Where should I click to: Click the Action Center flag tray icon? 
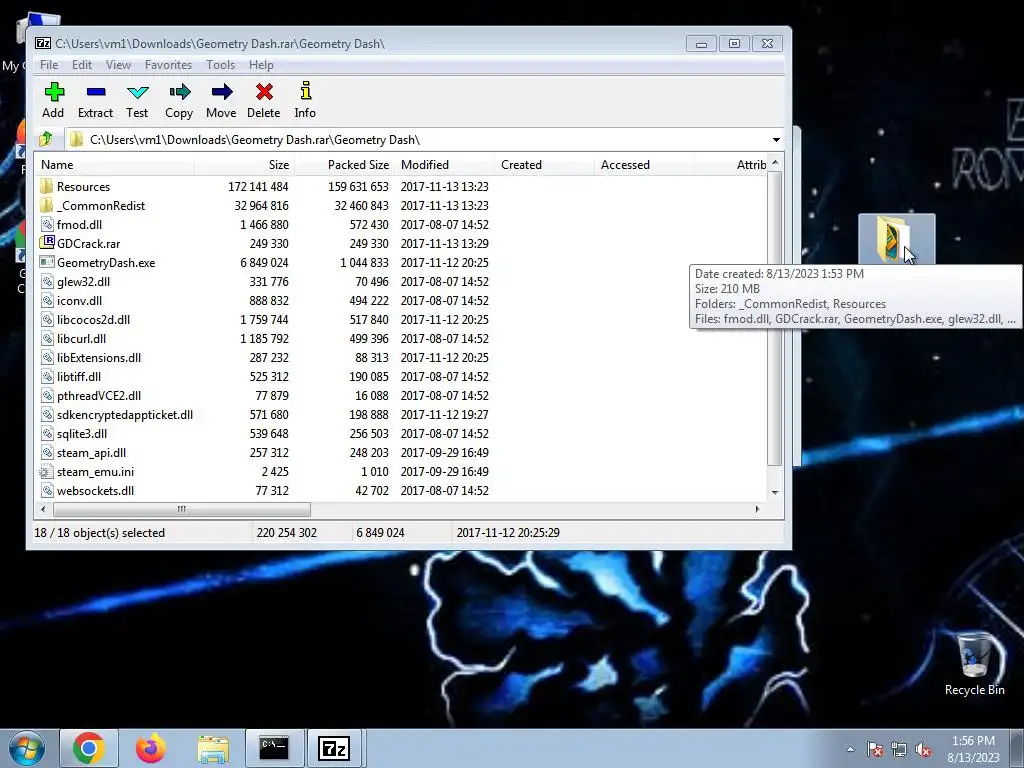click(x=875, y=749)
